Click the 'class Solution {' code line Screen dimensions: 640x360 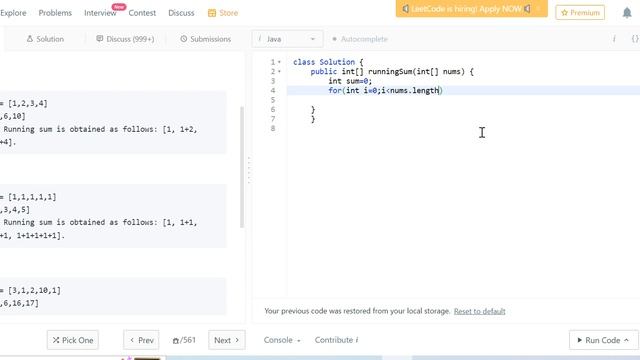pyautogui.click(x=328, y=62)
